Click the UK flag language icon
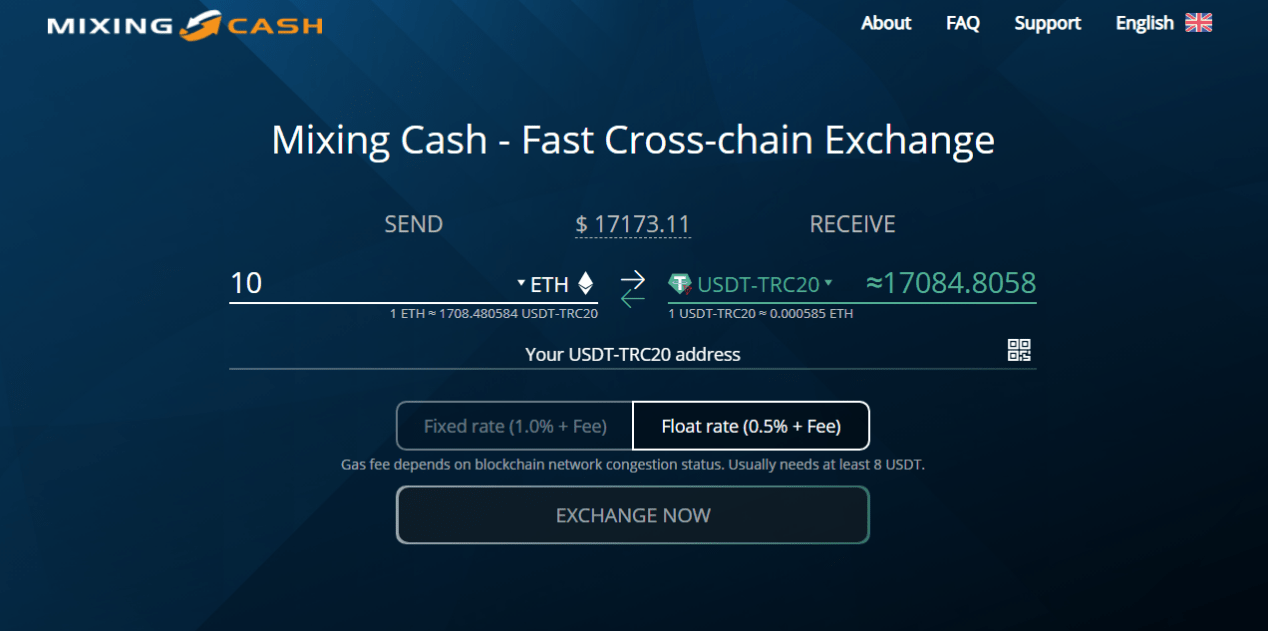Viewport: 1268px width, 631px height. pos(1198,23)
